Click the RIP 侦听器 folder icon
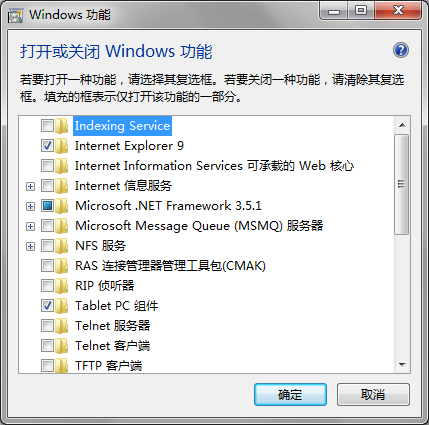Viewport: 429px width, 425px height. [62, 286]
